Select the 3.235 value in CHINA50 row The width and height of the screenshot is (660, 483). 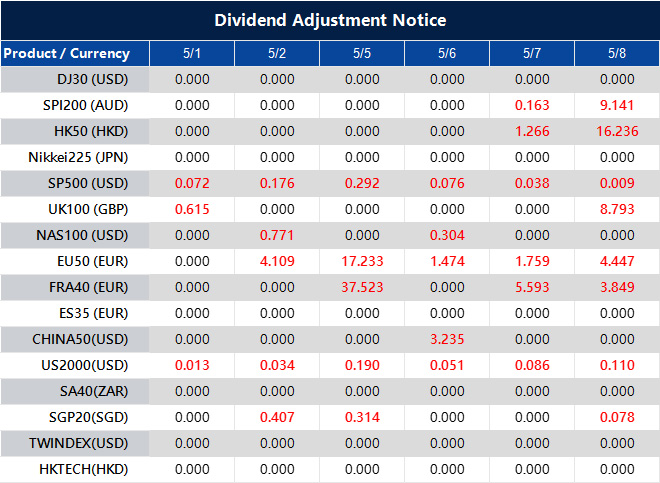point(447,339)
